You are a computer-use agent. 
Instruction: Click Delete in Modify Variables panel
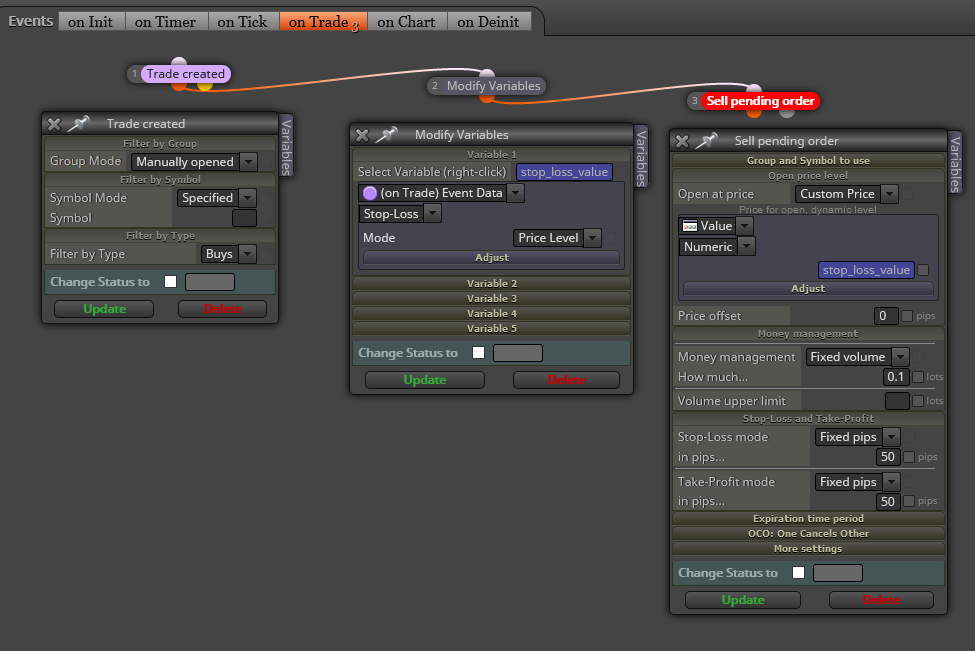(x=566, y=380)
